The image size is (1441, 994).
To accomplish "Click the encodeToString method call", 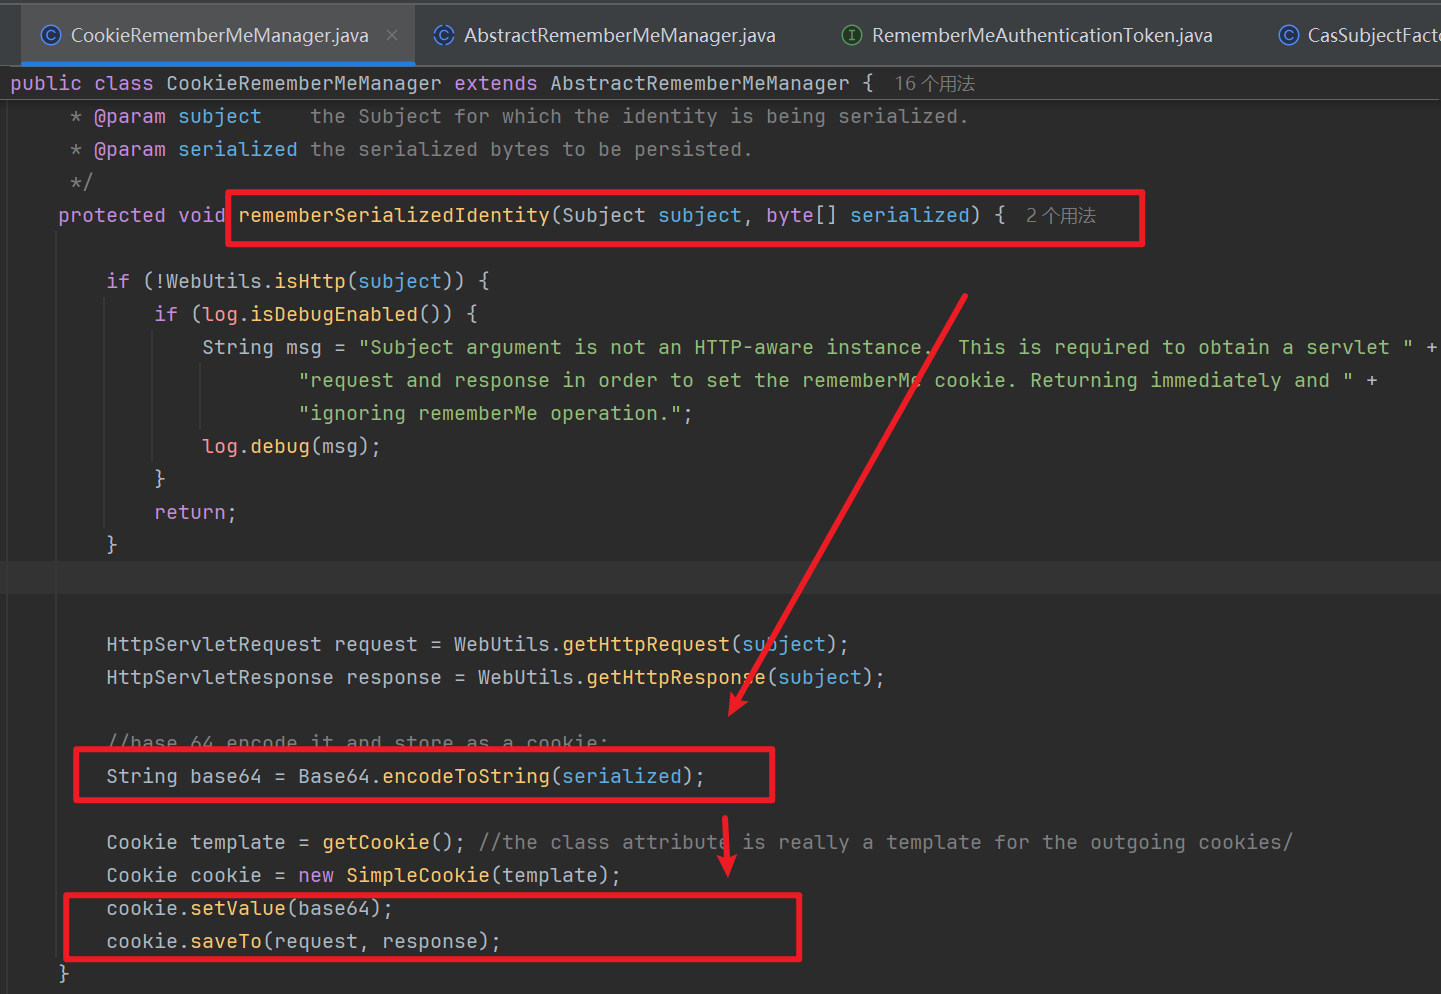I will [466, 777].
